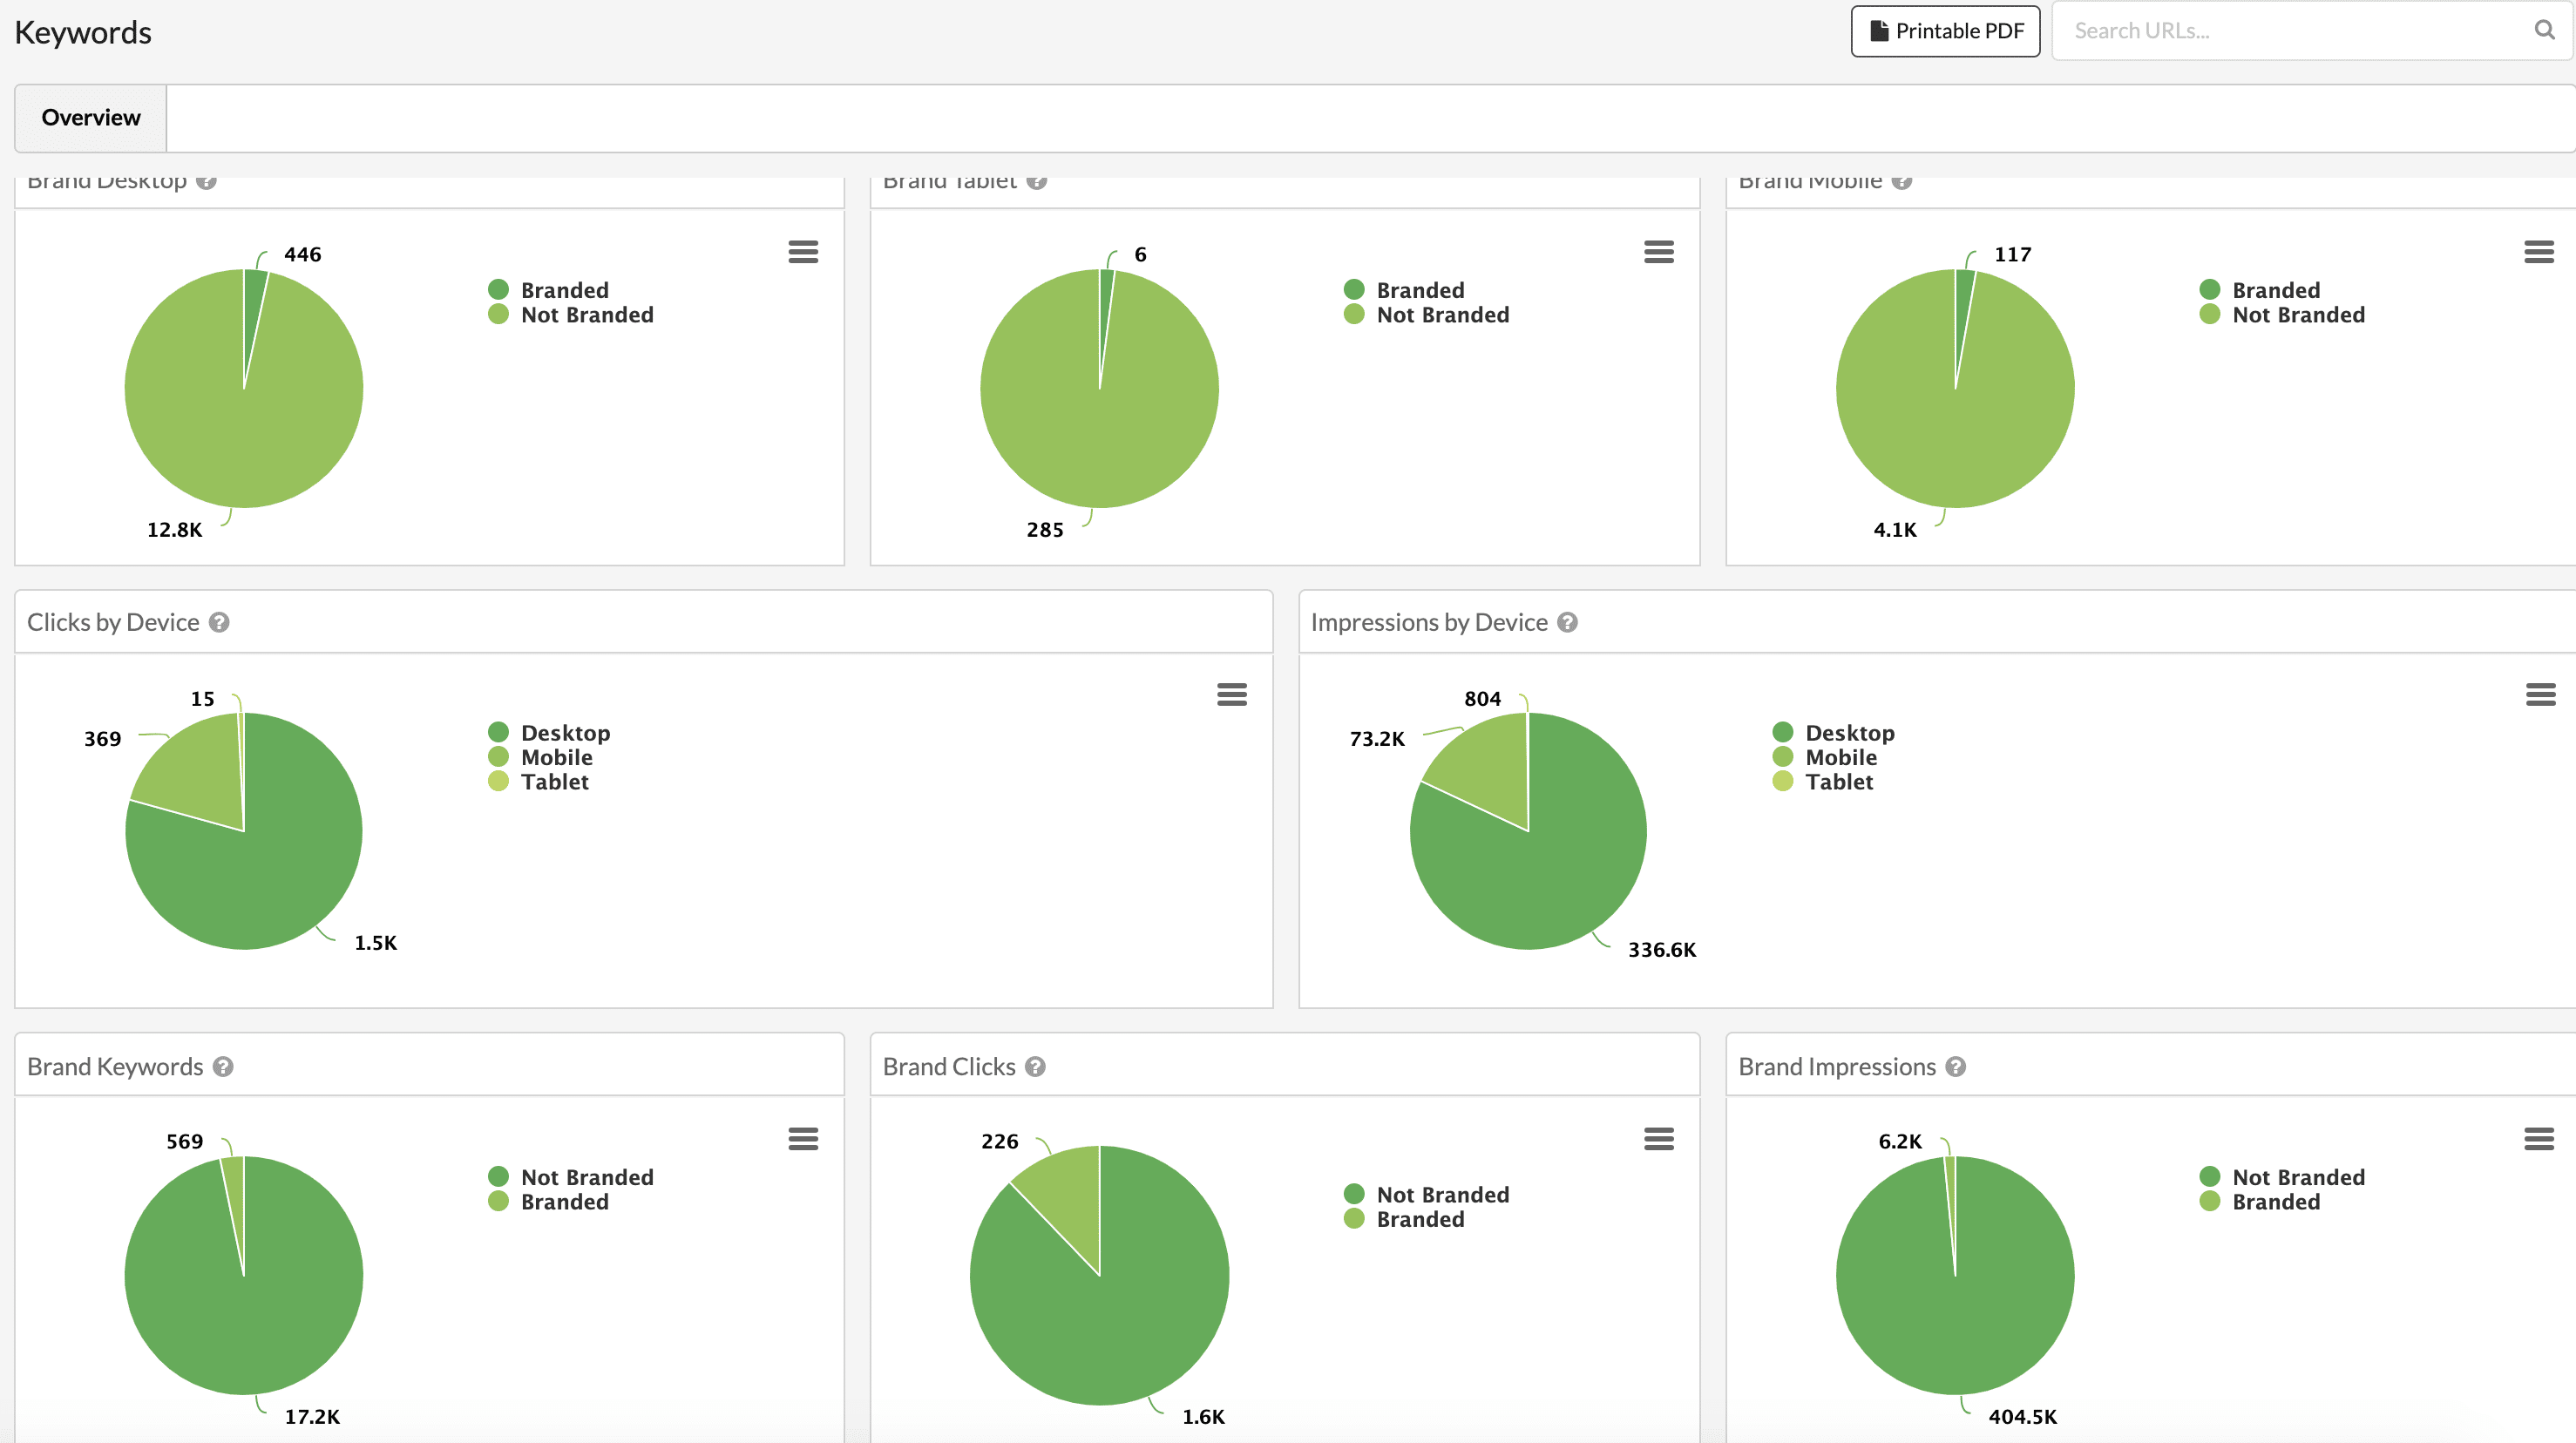Open the Brand Desktop chart hamburger menu
Image resolution: width=2576 pixels, height=1443 pixels.
click(x=803, y=252)
